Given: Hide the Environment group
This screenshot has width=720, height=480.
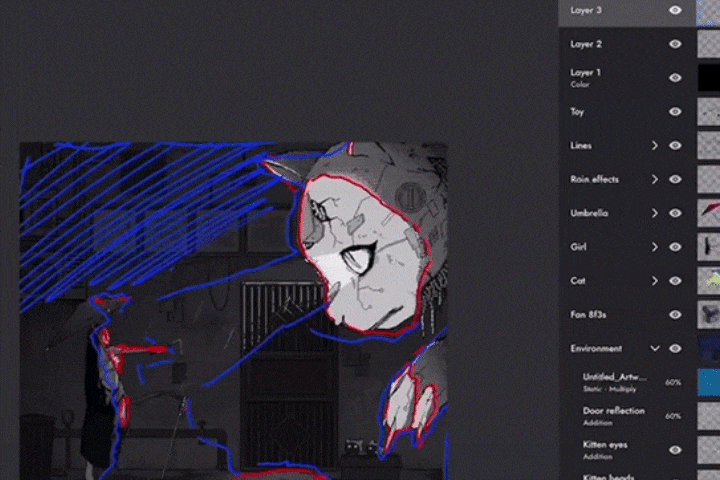Looking at the screenshot, I should [675, 349].
